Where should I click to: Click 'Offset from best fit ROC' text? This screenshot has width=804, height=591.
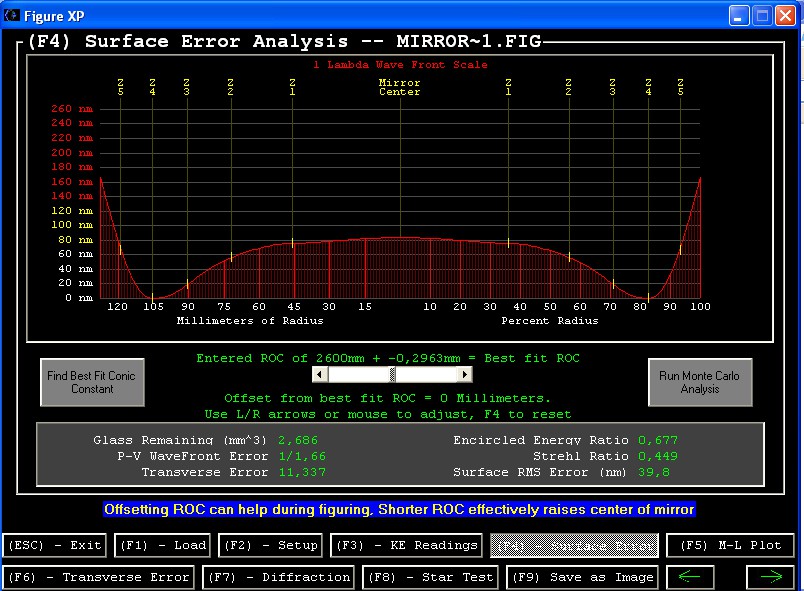(387, 398)
